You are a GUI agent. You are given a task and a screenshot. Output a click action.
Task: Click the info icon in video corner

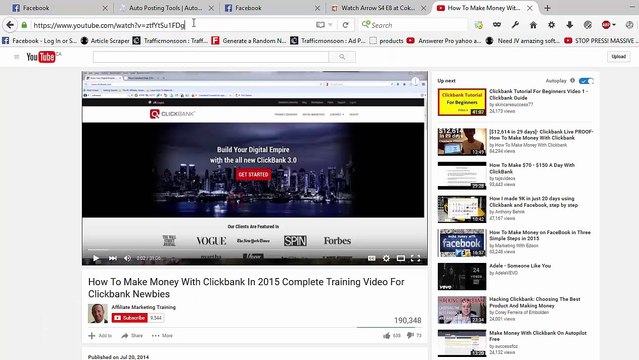(x=415, y=81)
